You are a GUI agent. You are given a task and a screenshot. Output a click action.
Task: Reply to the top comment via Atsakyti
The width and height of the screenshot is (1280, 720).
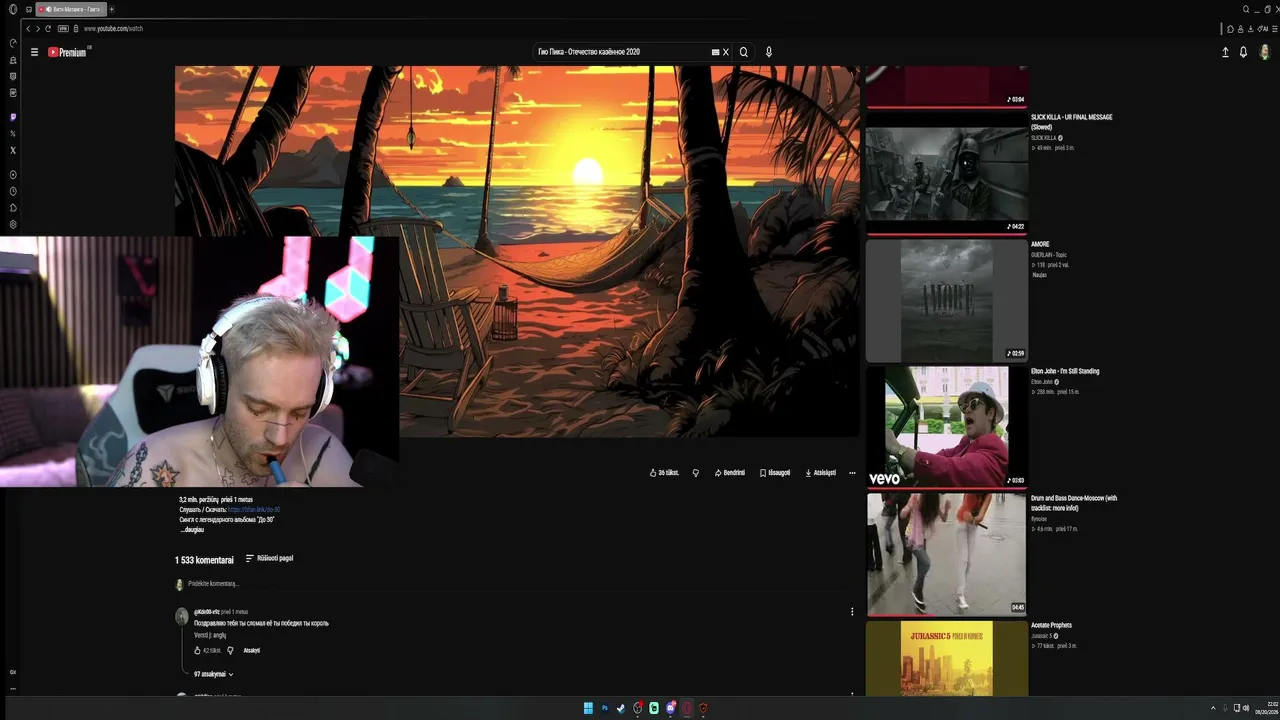pos(252,651)
